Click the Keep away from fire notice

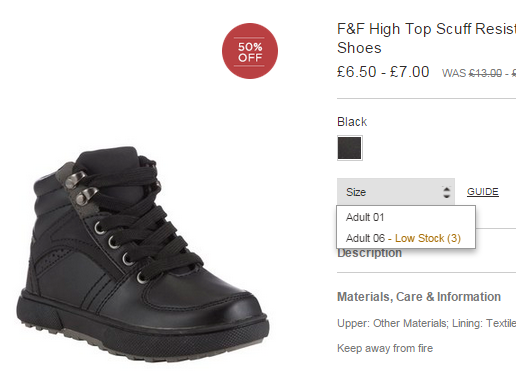(x=385, y=348)
